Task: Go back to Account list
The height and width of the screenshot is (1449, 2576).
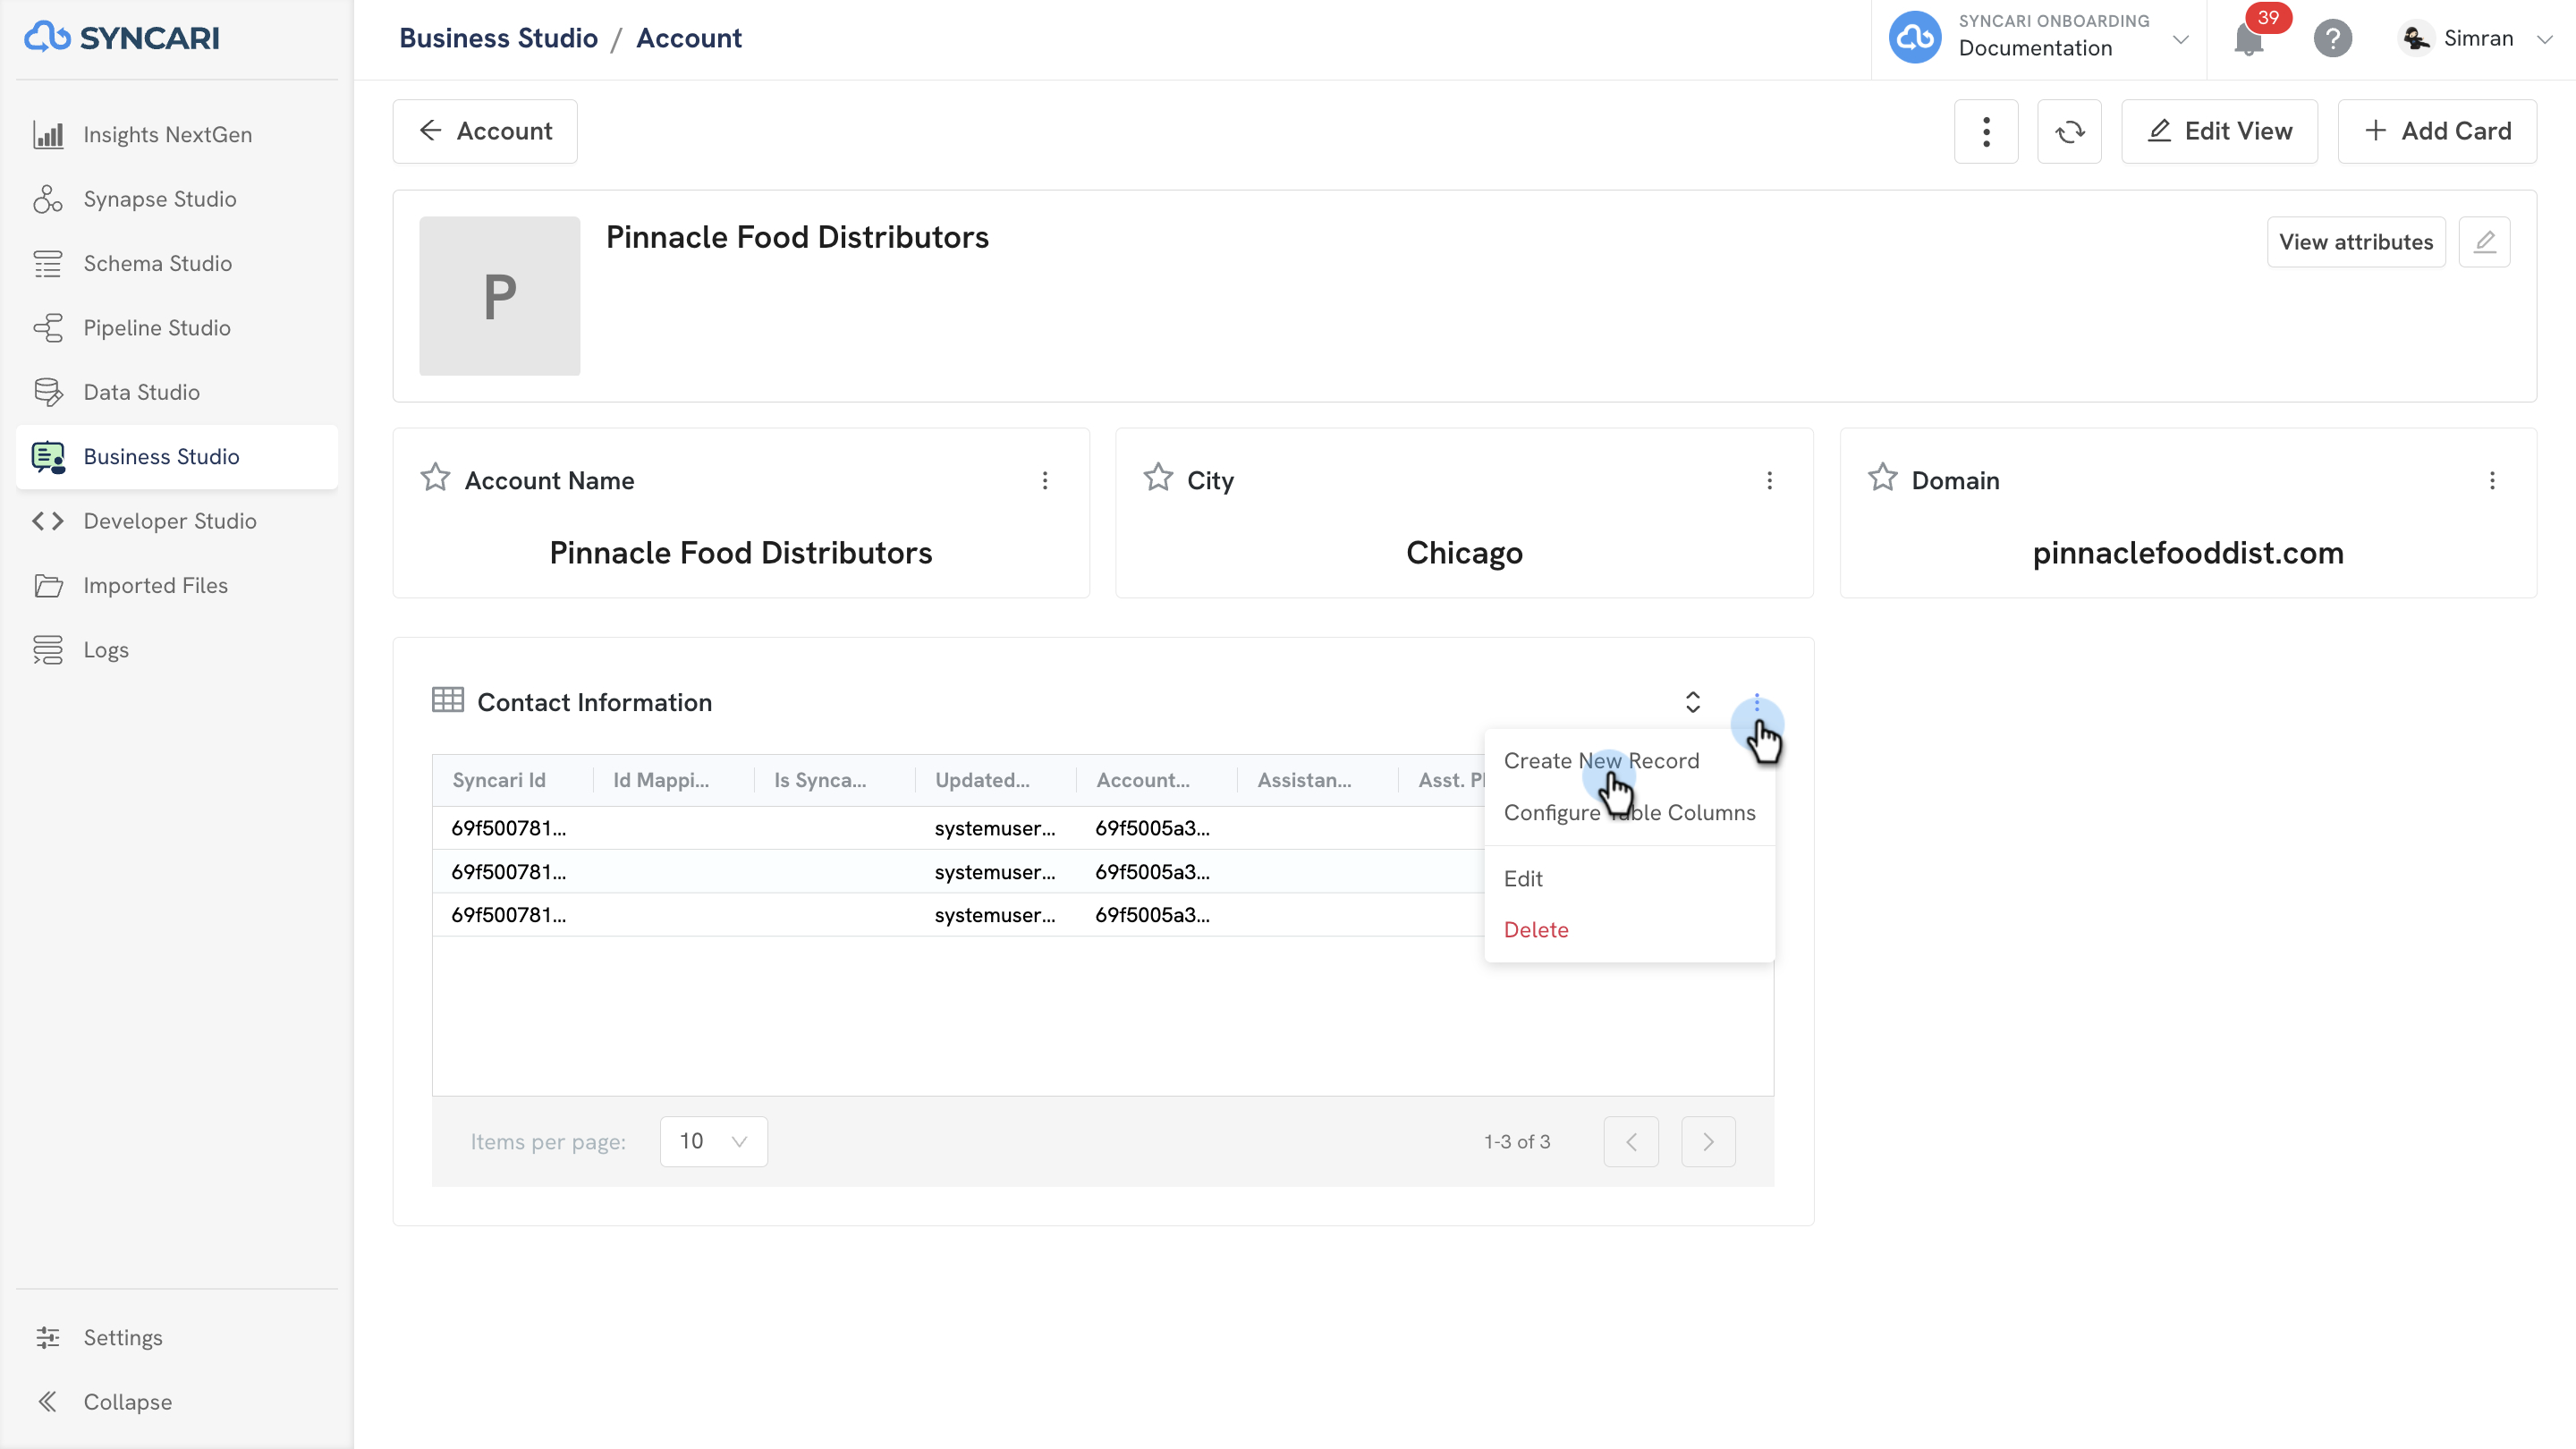Action: 485,131
